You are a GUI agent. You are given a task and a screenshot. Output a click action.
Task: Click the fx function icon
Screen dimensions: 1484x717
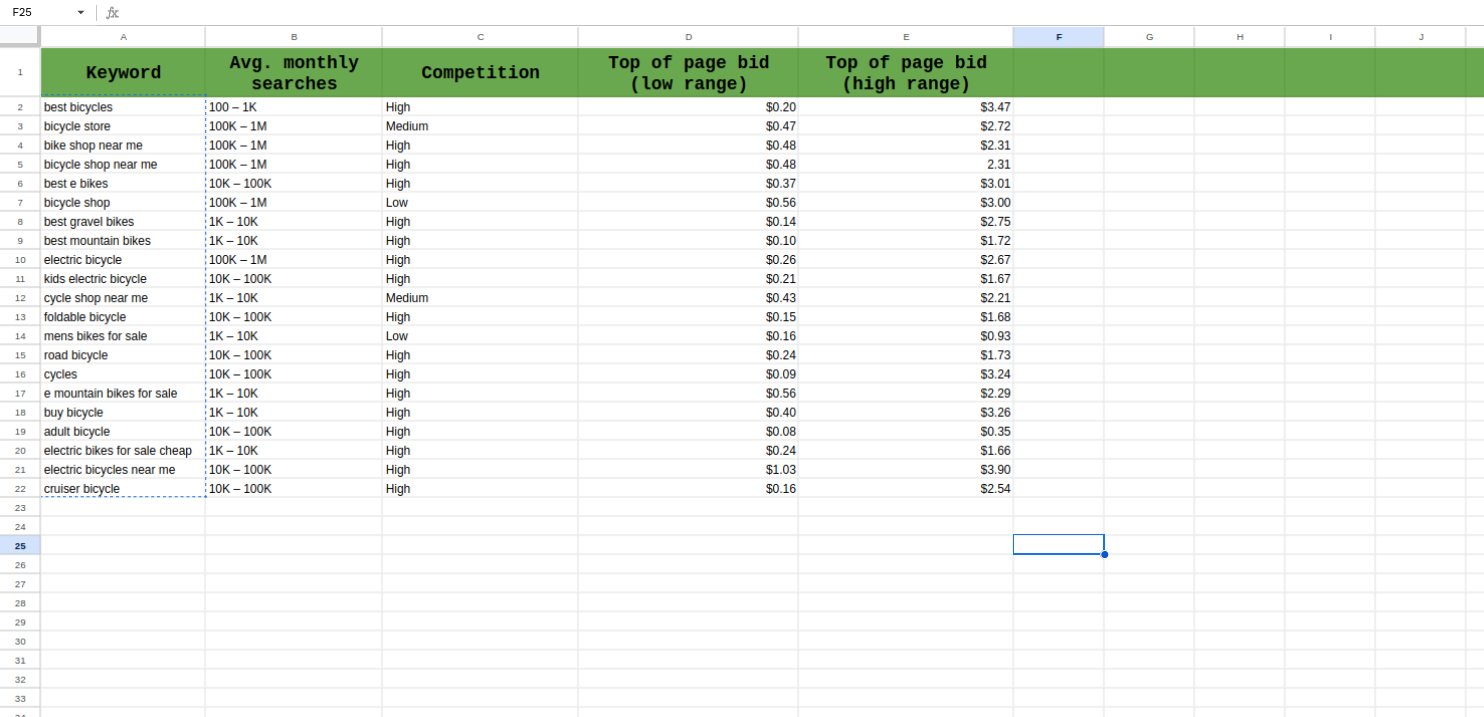point(112,13)
